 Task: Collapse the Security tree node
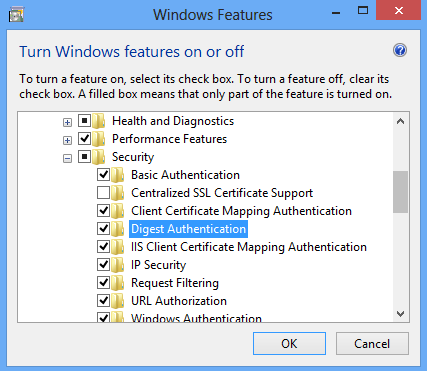67,159
